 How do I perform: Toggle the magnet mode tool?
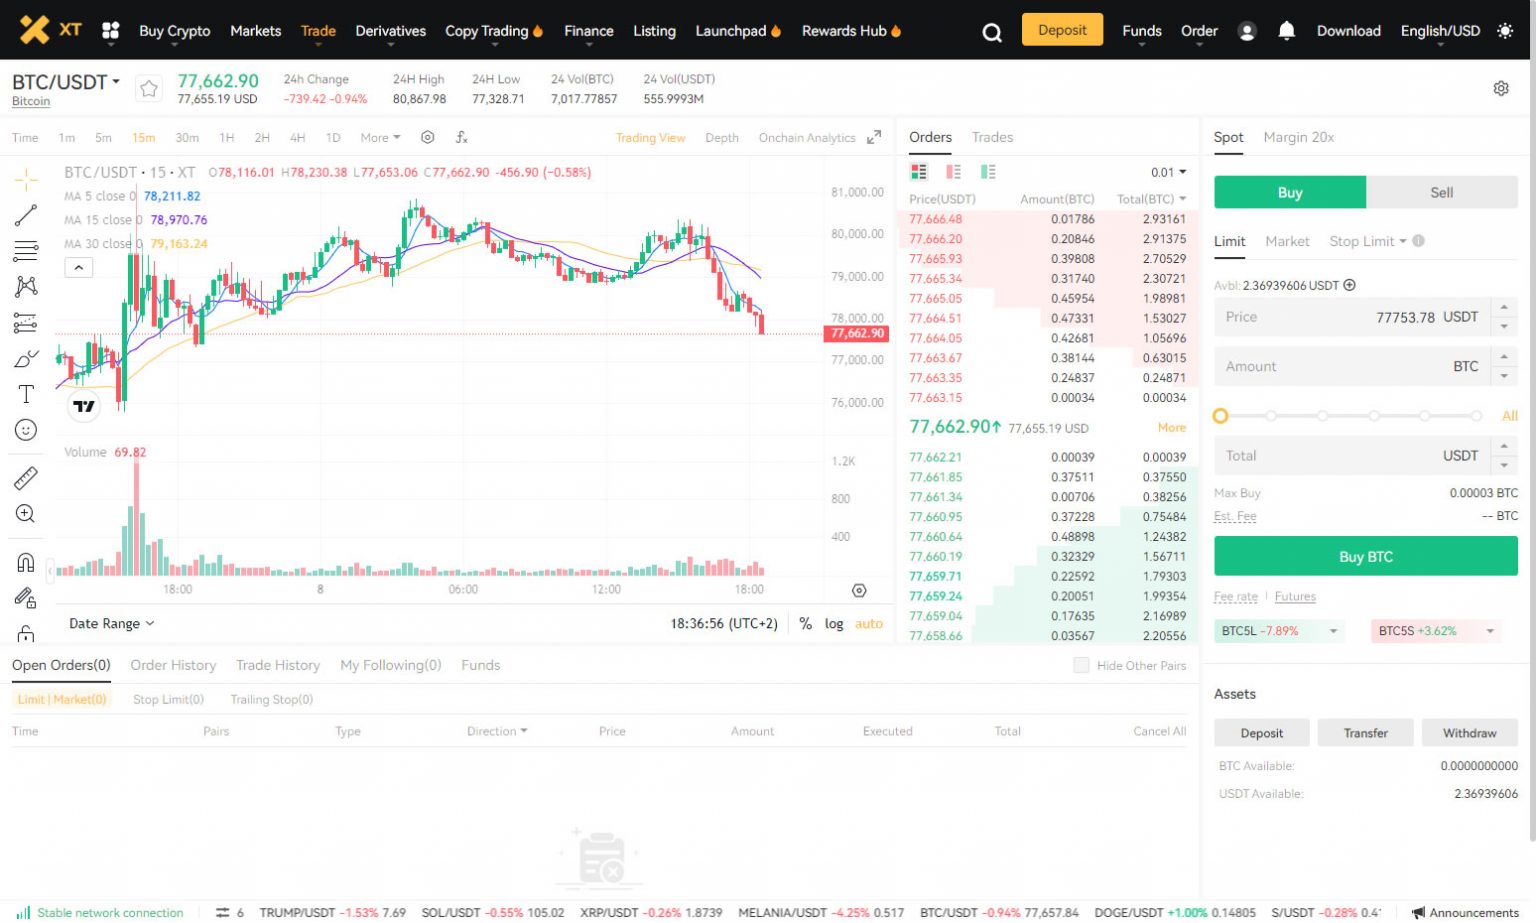click(x=26, y=562)
